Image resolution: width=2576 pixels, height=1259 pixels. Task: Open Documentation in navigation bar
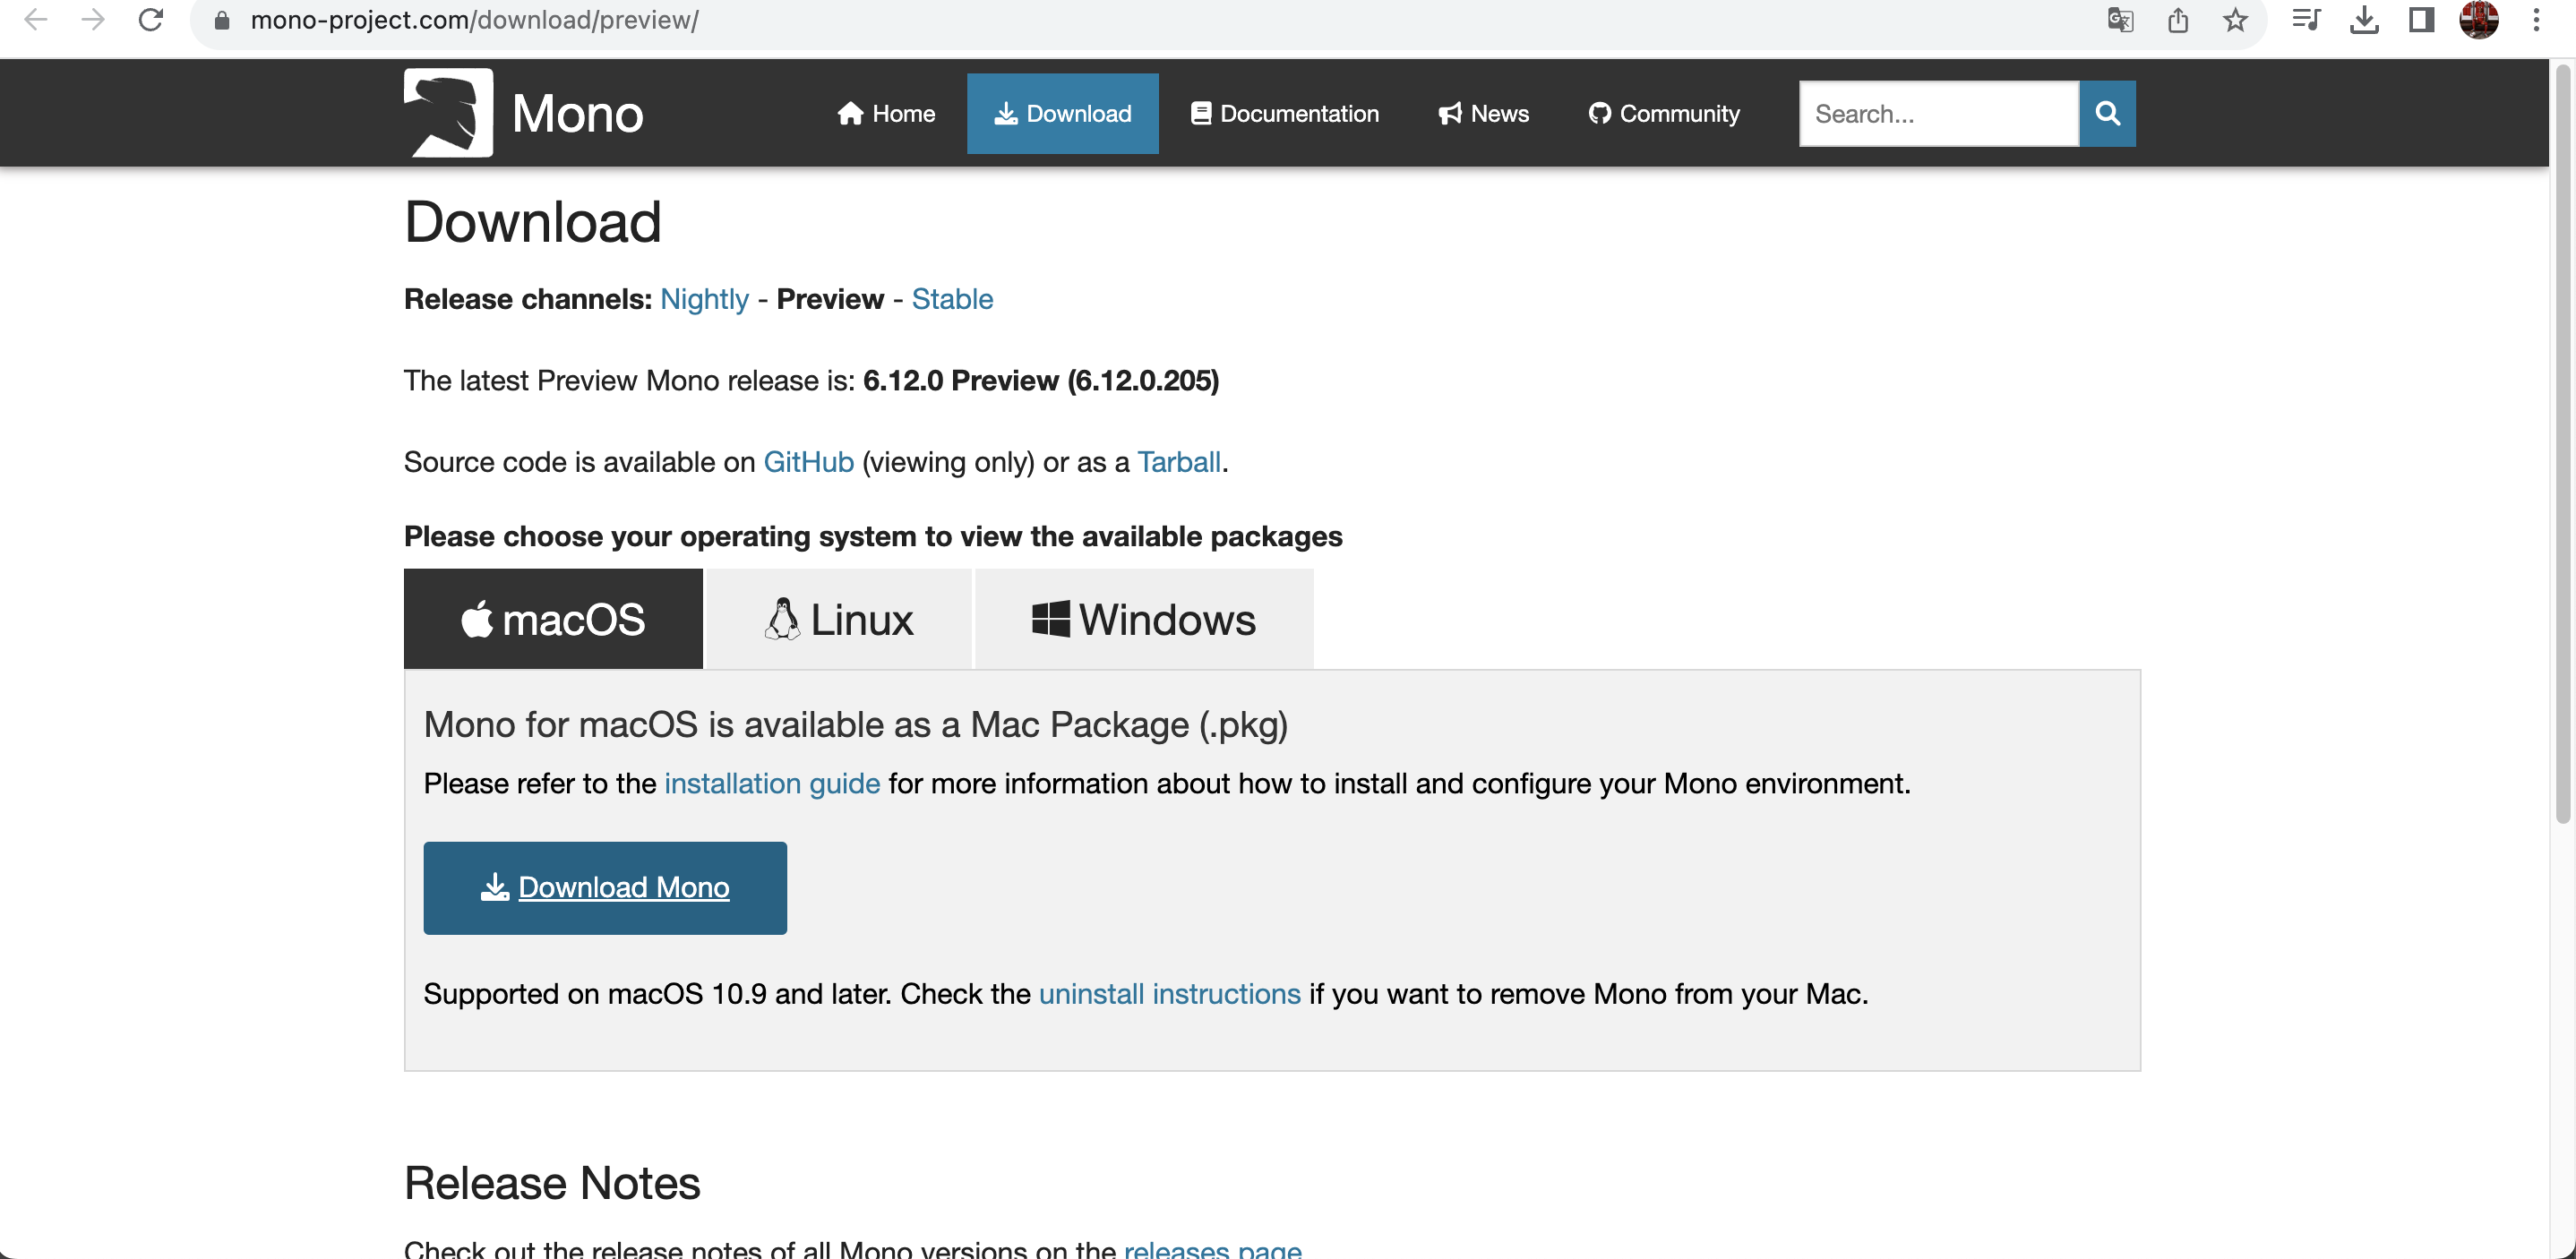click(1284, 114)
